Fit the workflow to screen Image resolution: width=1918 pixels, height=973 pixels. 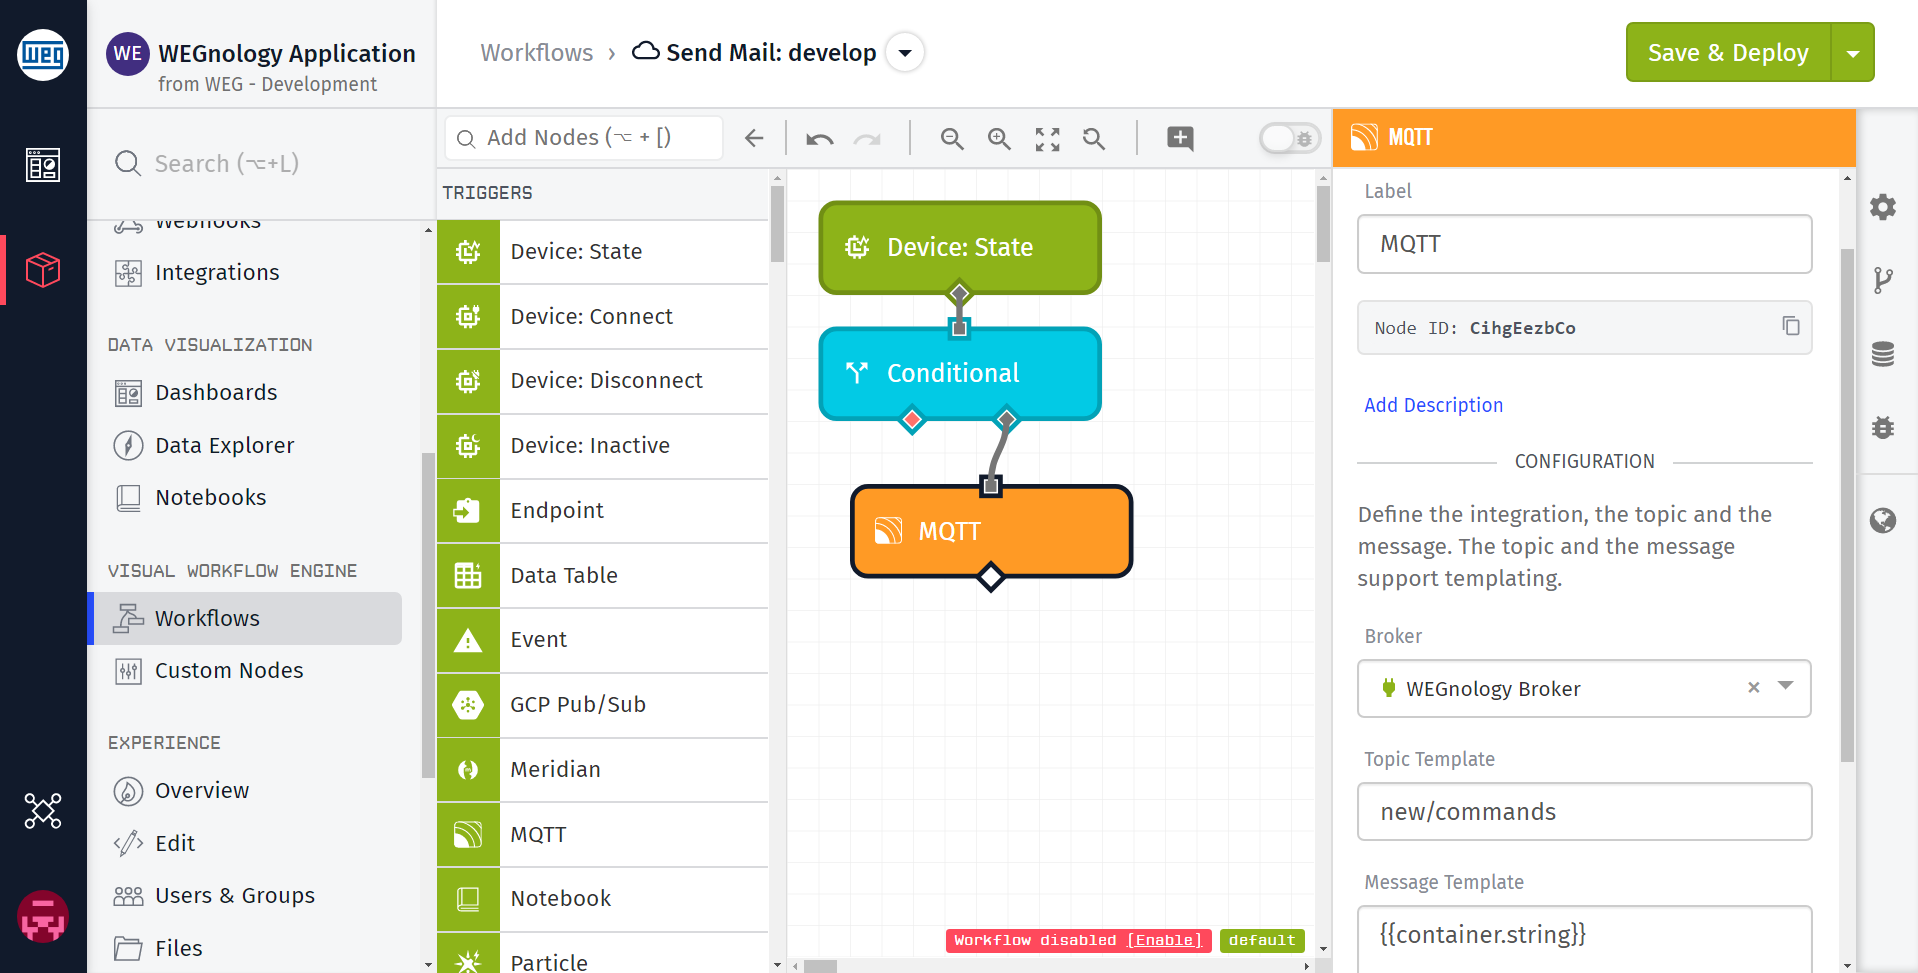click(x=1047, y=139)
